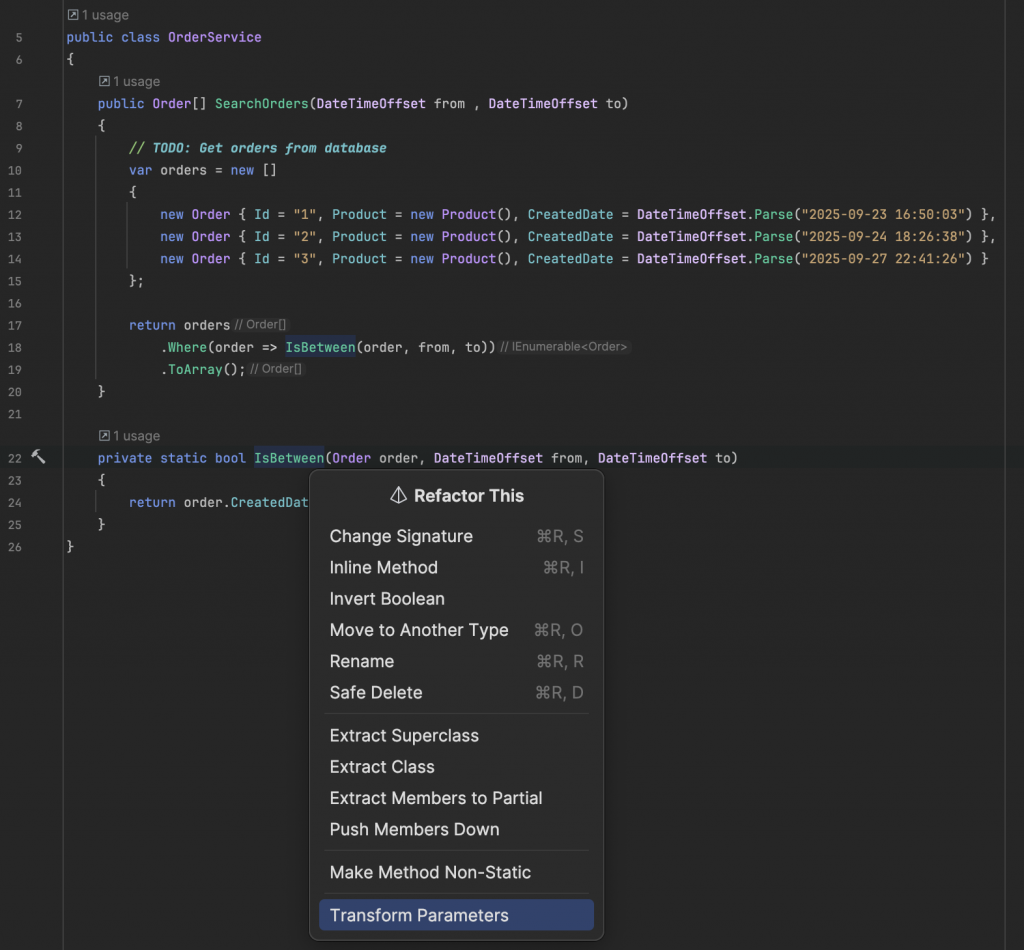Viewport: 1024px width, 950px height.
Task: Click the hammer quick-action icon on line 22
Action: (x=39, y=457)
